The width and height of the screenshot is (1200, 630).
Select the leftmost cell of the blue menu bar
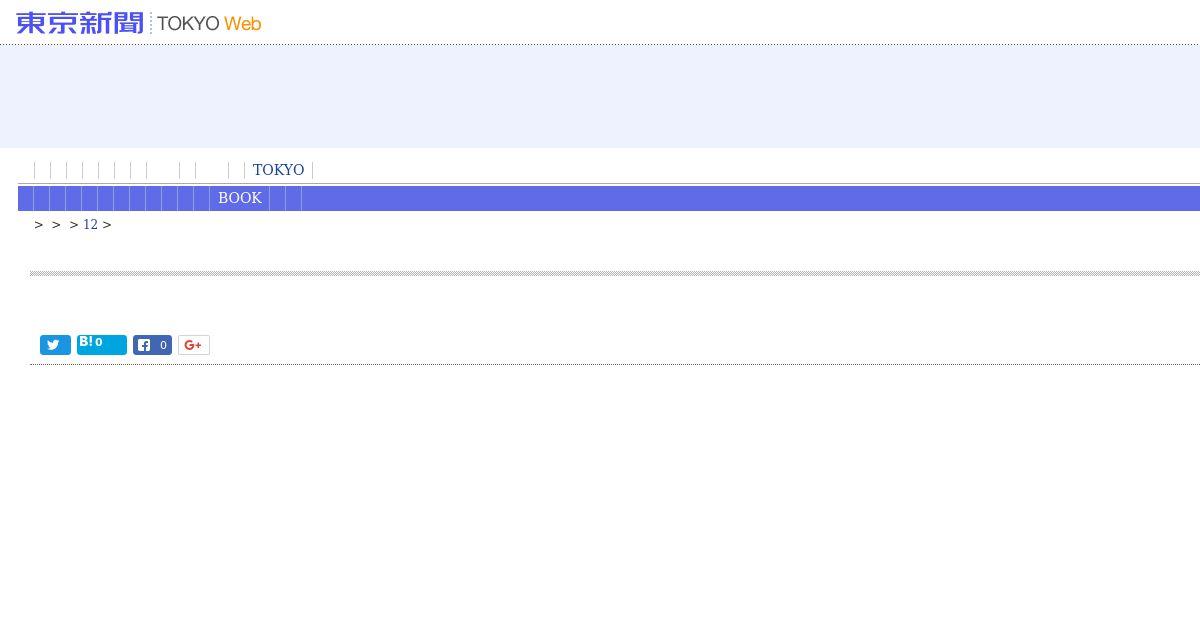tap(26, 198)
